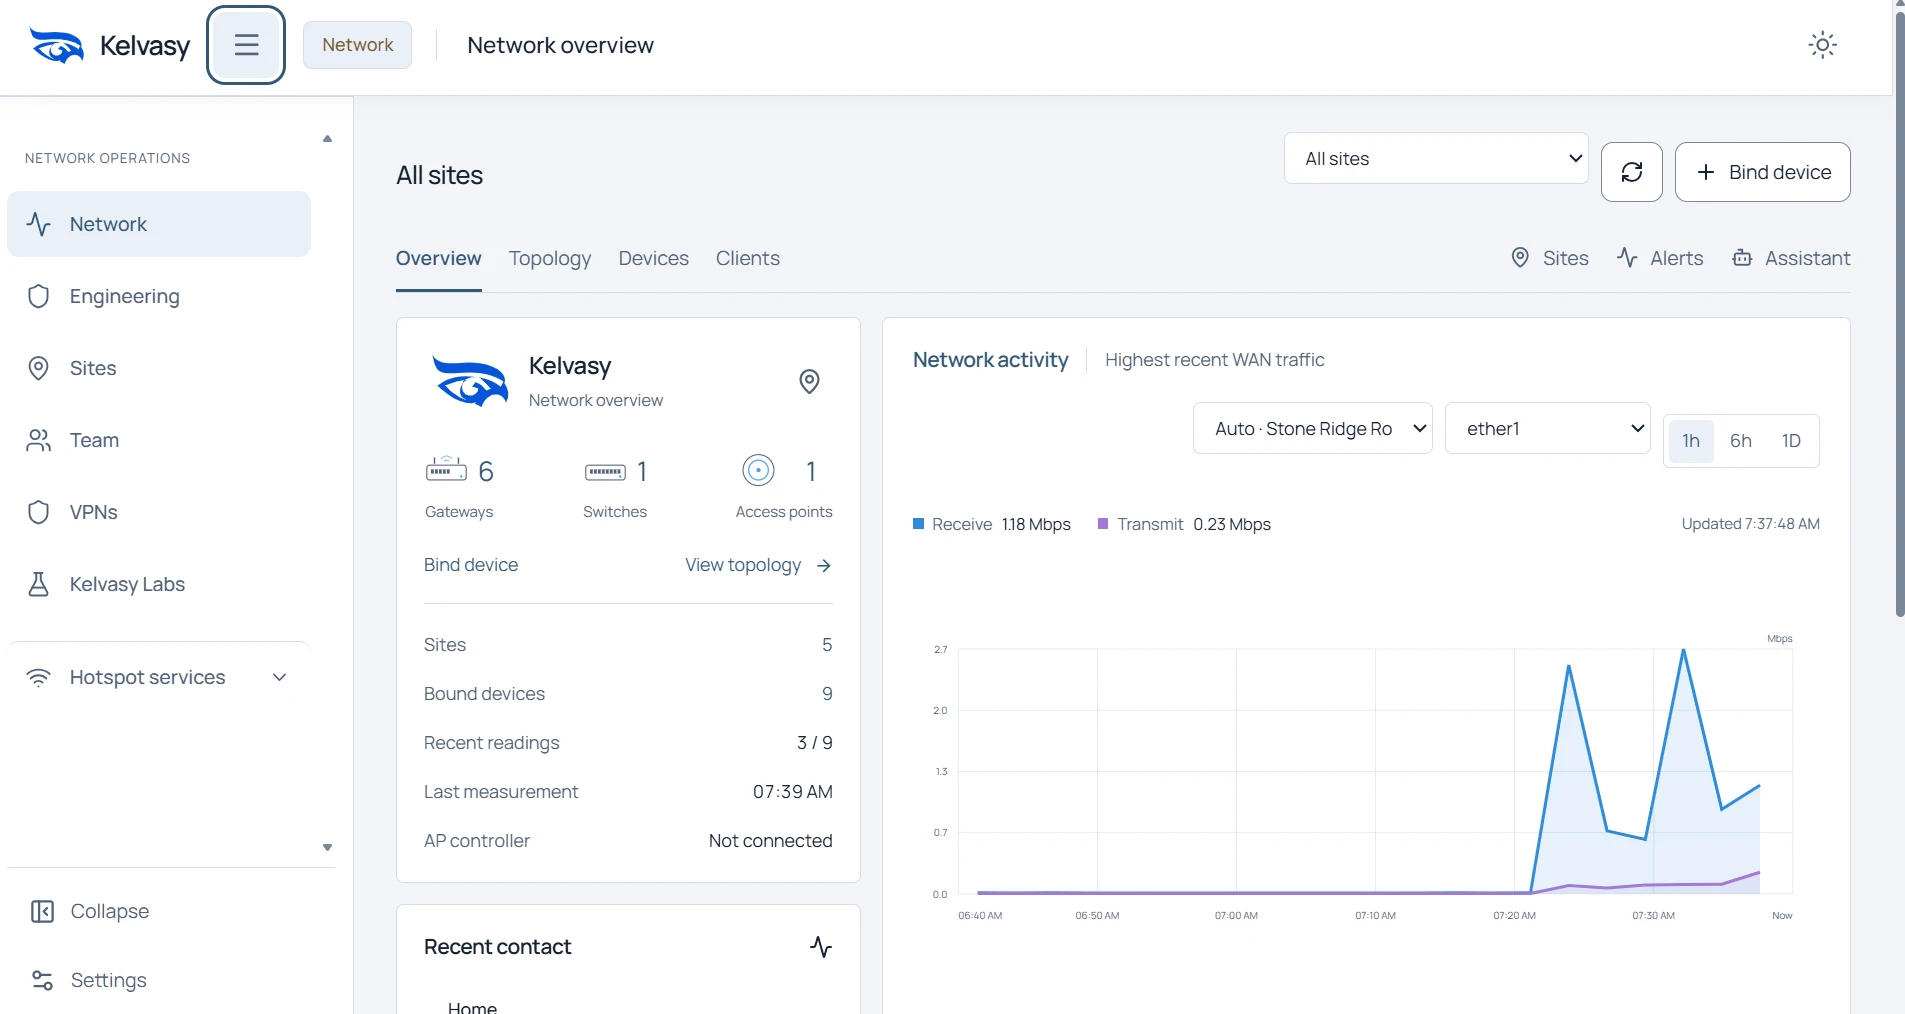Switch to the Topology tab

[x=550, y=258]
